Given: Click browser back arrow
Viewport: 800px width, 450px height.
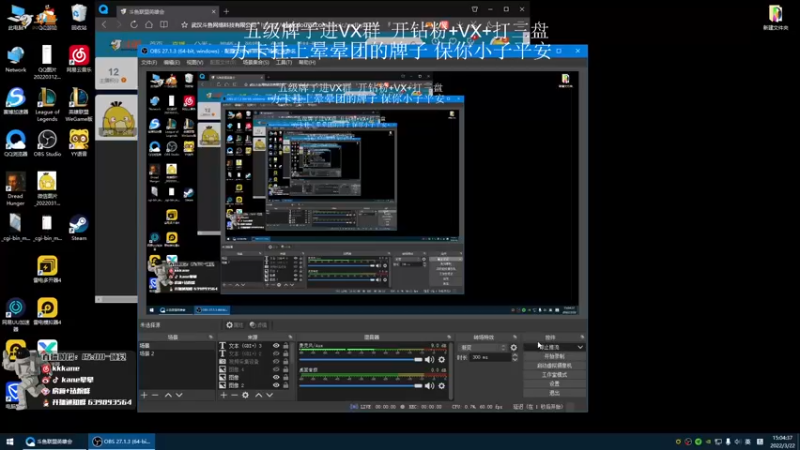Looking at the screenshot, I should pos(105,24).
